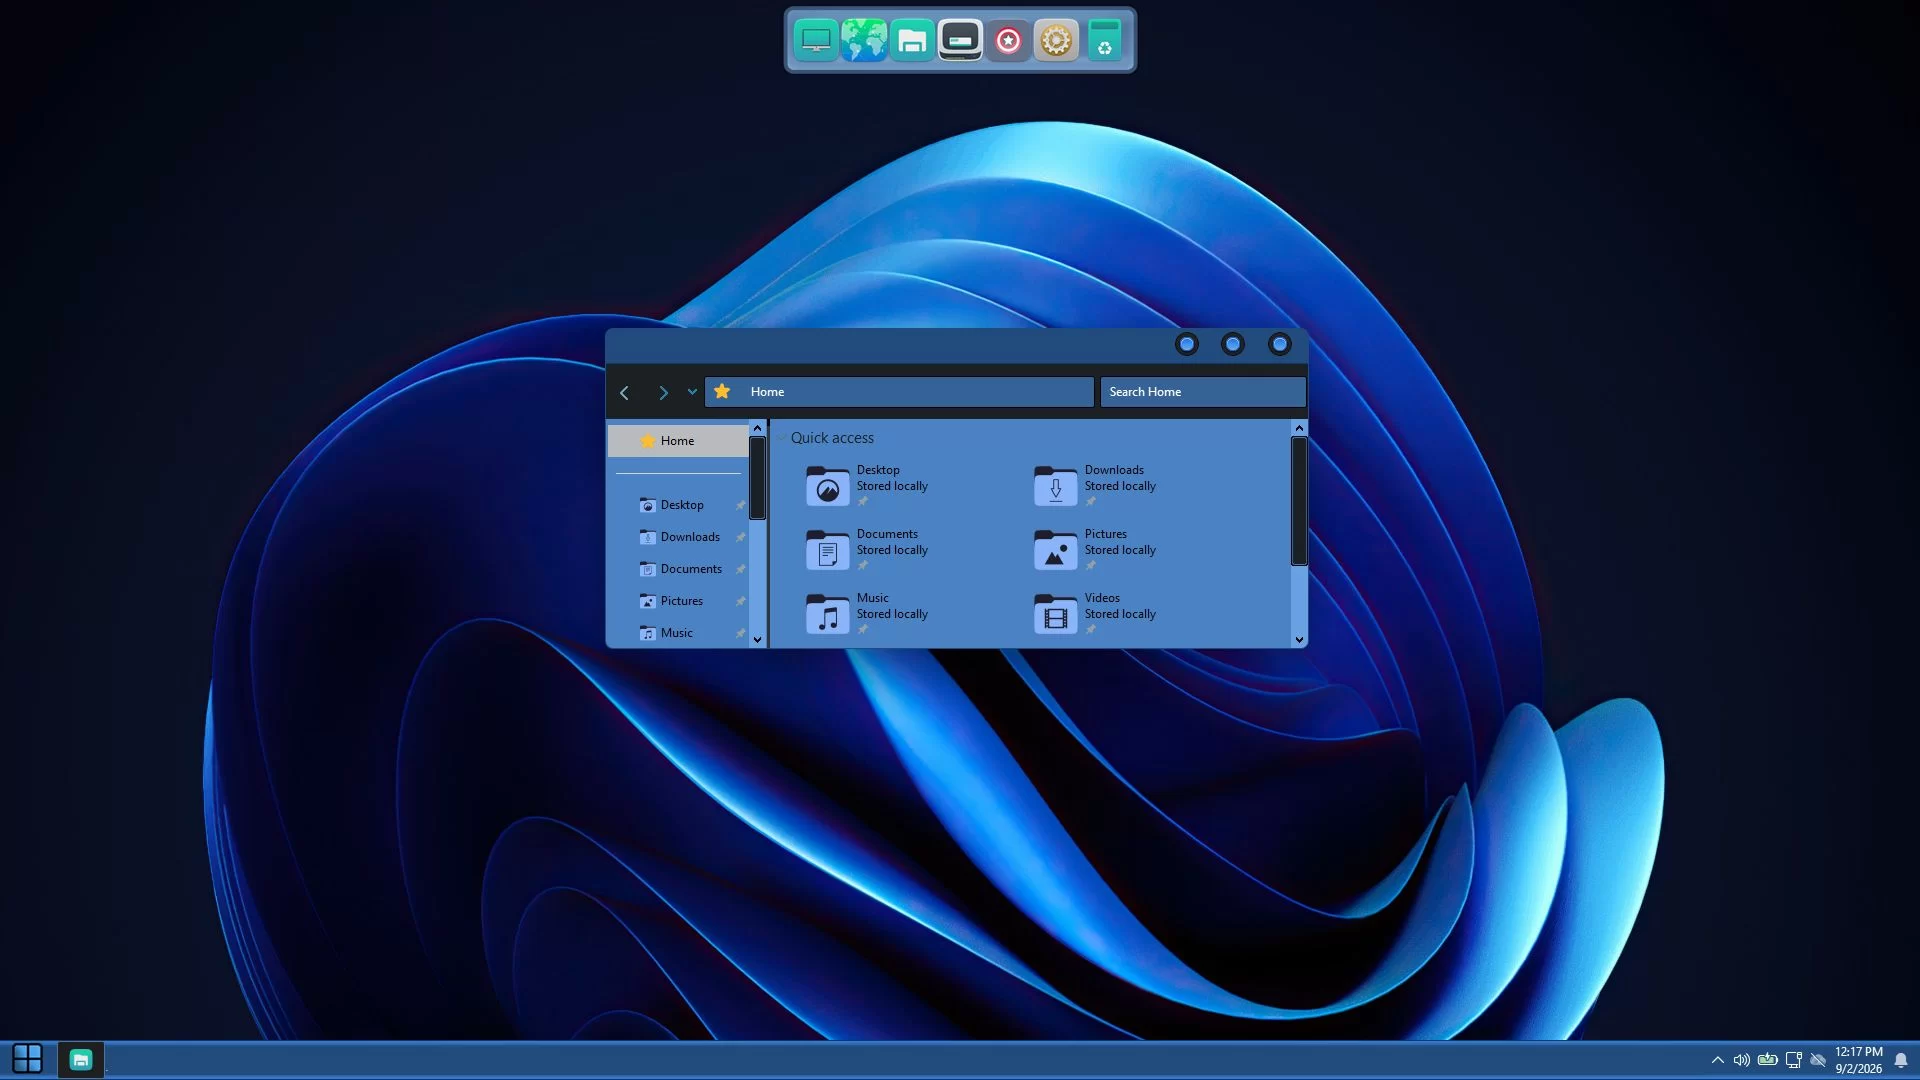This screenshot has width=1920, height=1080.
Task: Open the recent locations dropdown arrow
Action: 692,392
